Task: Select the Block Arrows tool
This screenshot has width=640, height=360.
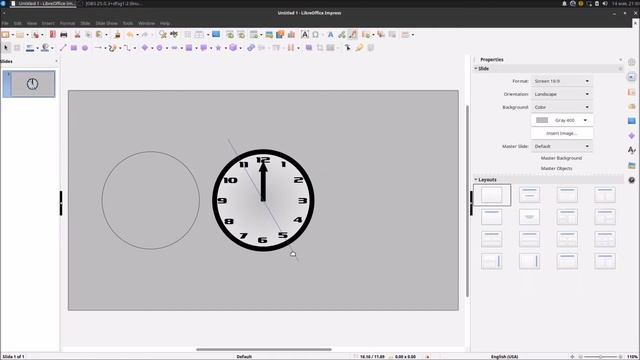Action: pos(174,48)
